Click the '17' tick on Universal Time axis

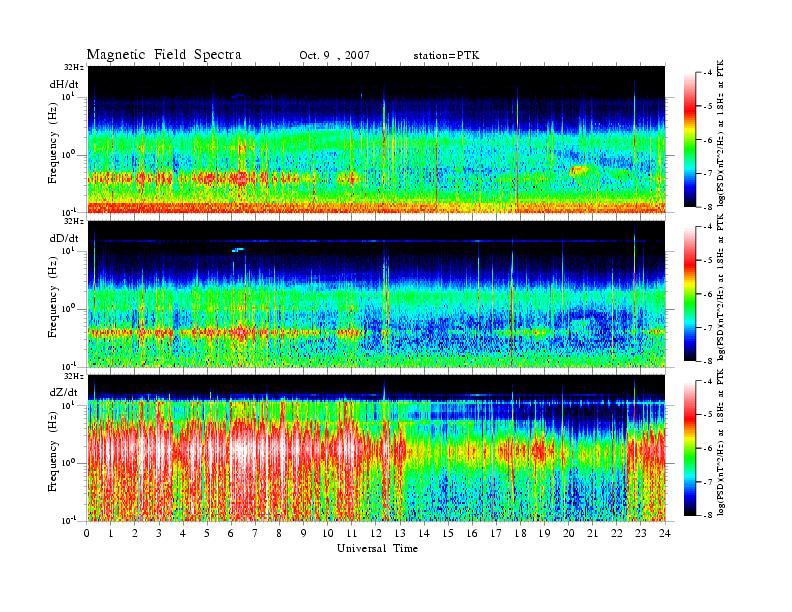pos(496,533)
